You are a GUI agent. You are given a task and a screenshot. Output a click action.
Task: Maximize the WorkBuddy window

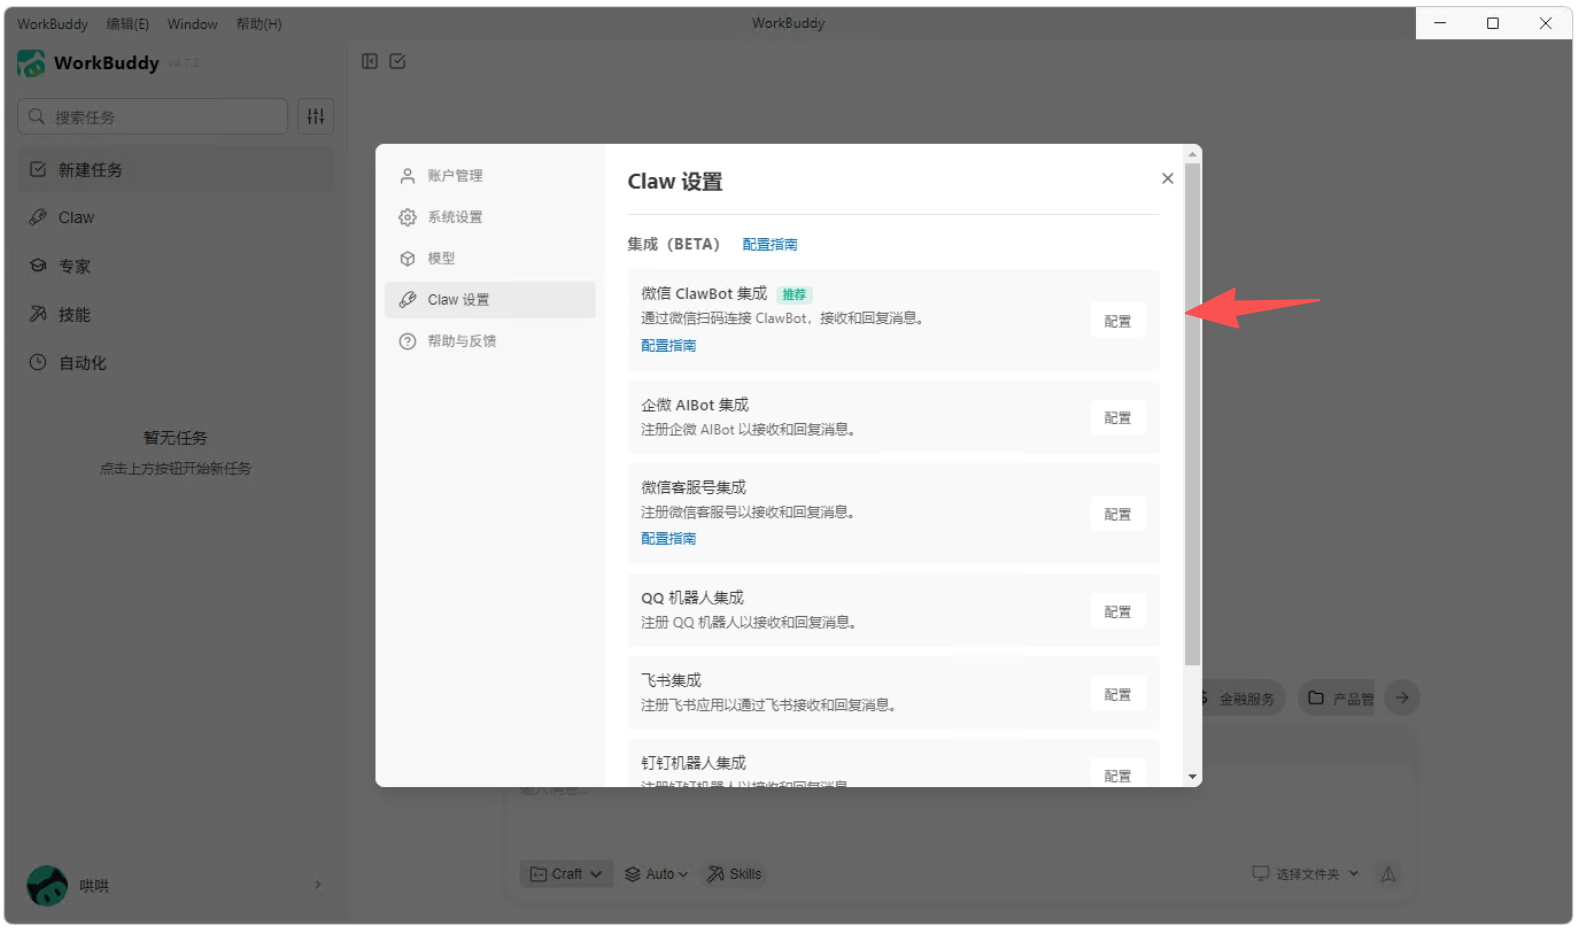pos(1493,23)
